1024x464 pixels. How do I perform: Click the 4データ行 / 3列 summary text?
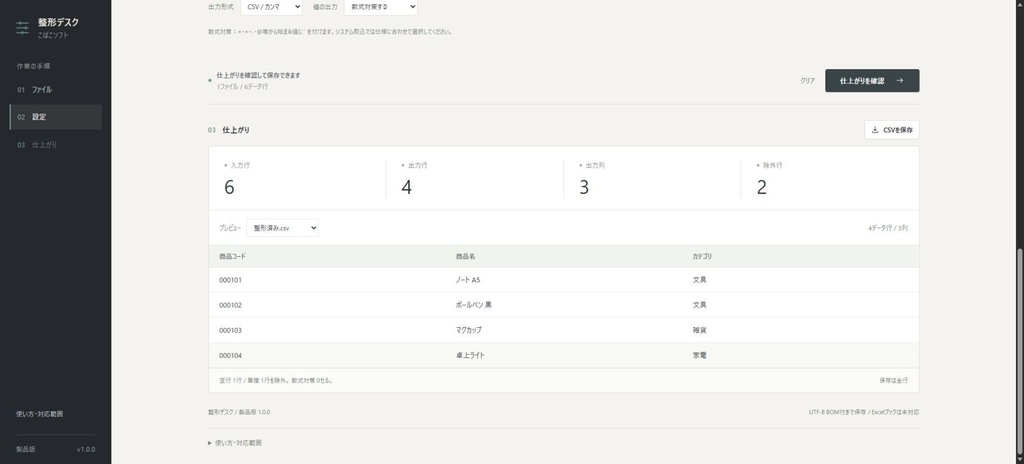tap(888, 228)
